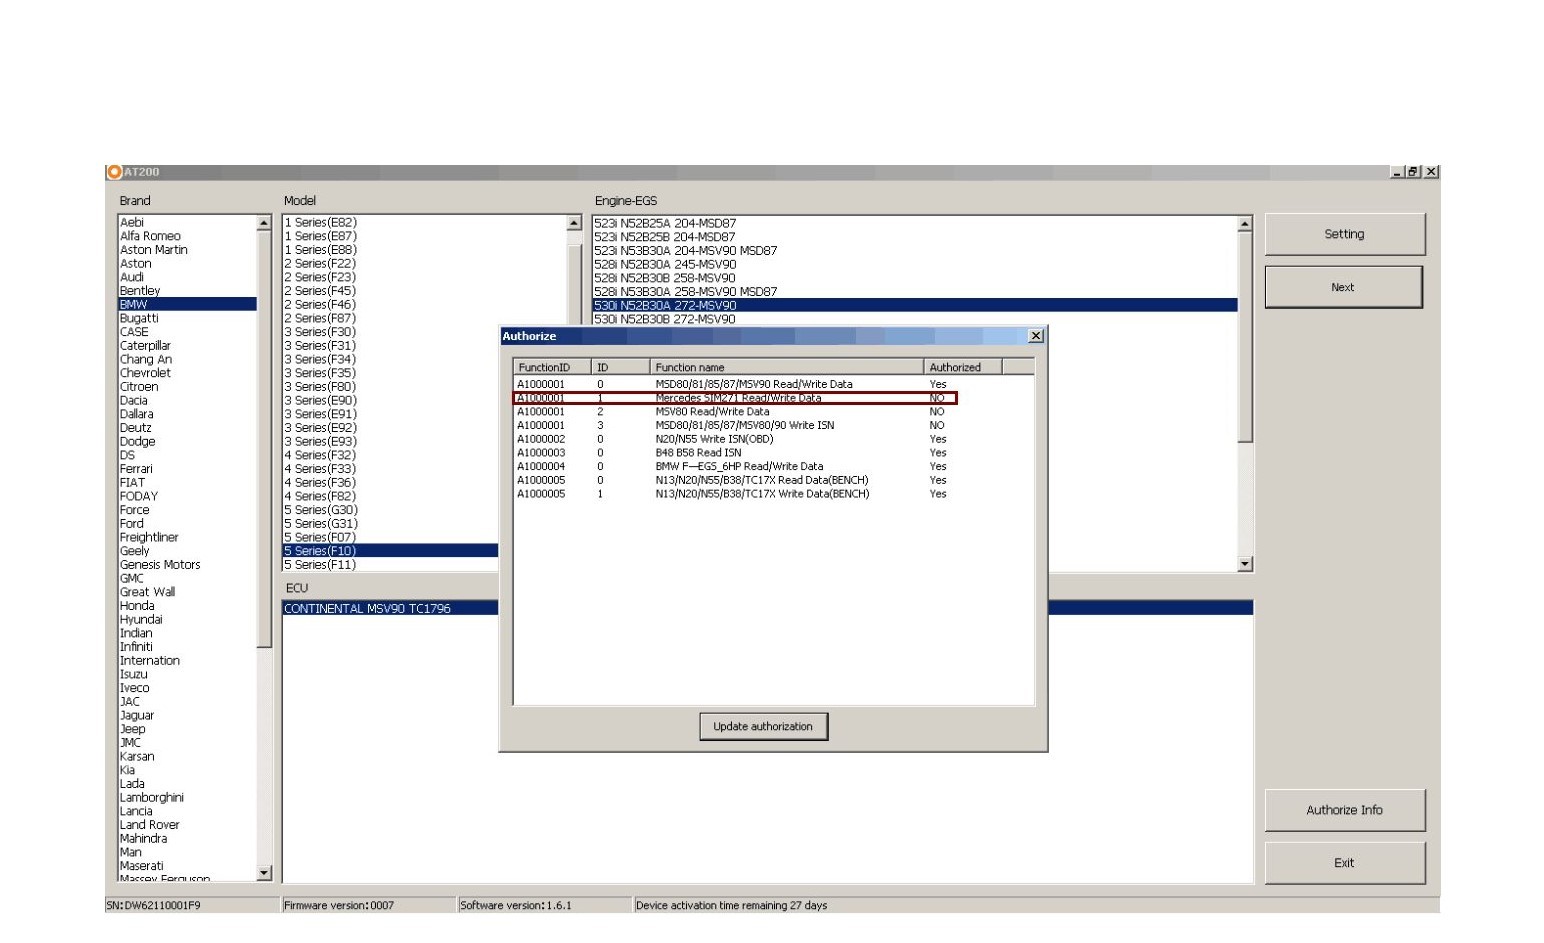Select the Mercedes SIM271 Read/Write Data row
The width and height of the screenshot is (1544, 943).
pyautogui.click(x=740, y=397)
